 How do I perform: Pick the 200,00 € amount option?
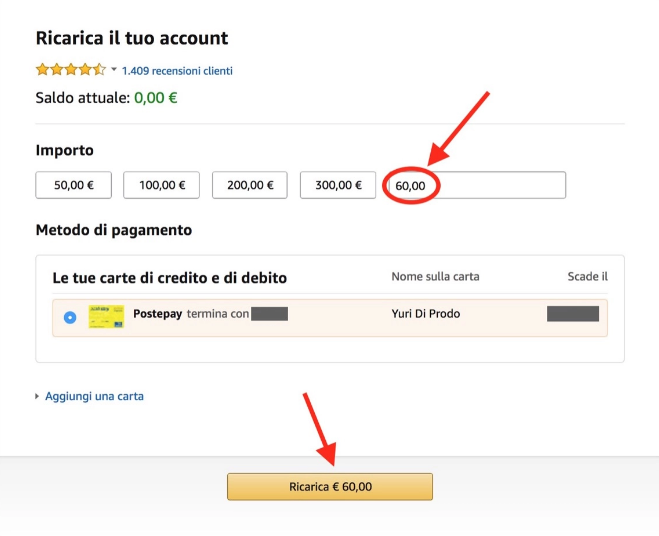point(250,185)
